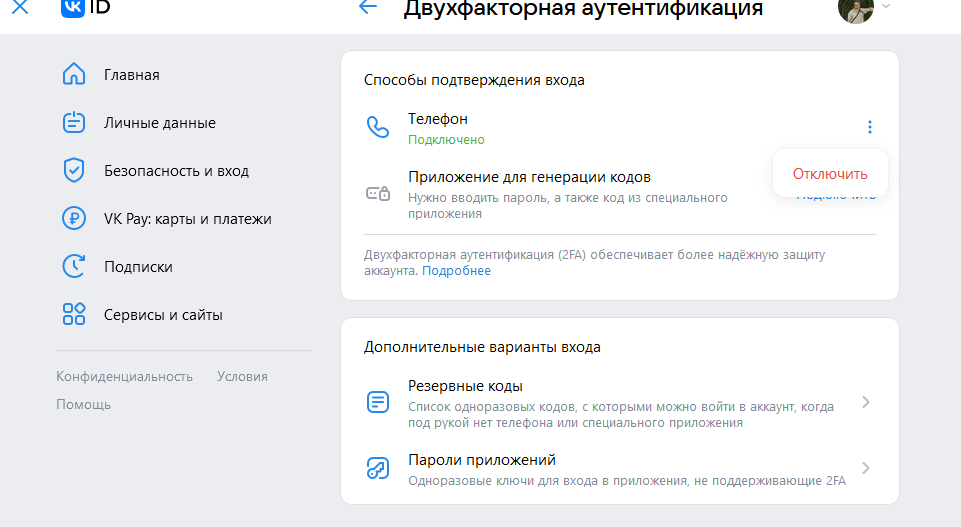Click the Личные данные profile card icon

point(74,123)
